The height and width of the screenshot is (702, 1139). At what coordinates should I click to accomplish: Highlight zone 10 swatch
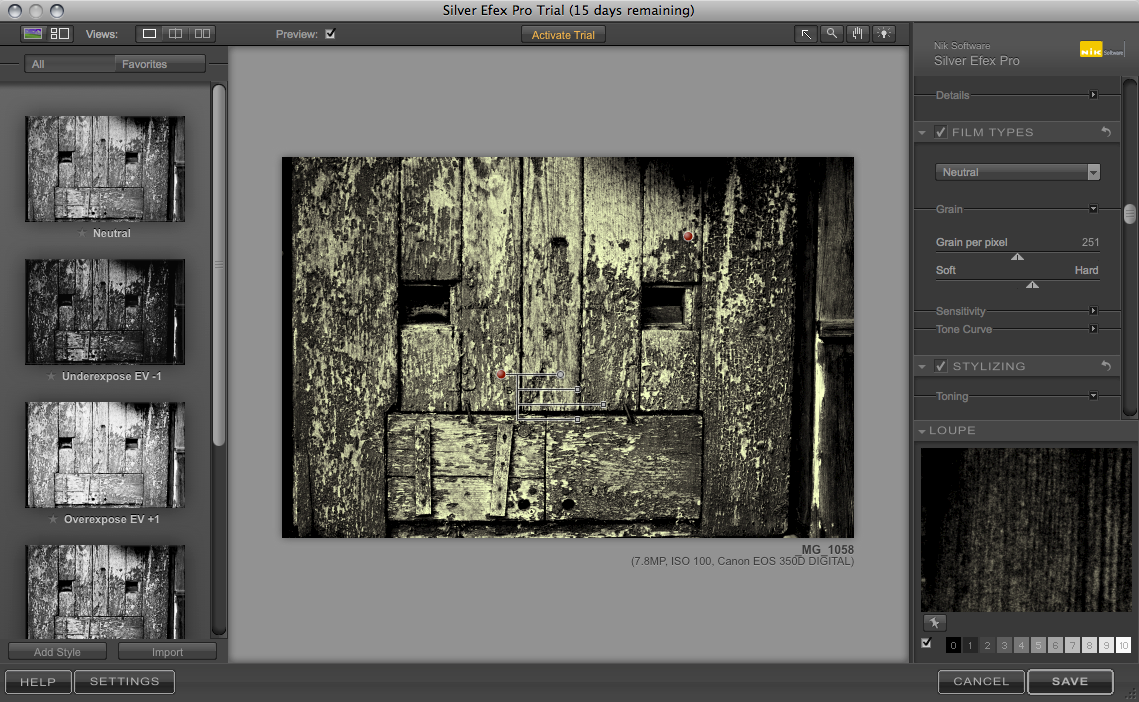[1124, 645]
